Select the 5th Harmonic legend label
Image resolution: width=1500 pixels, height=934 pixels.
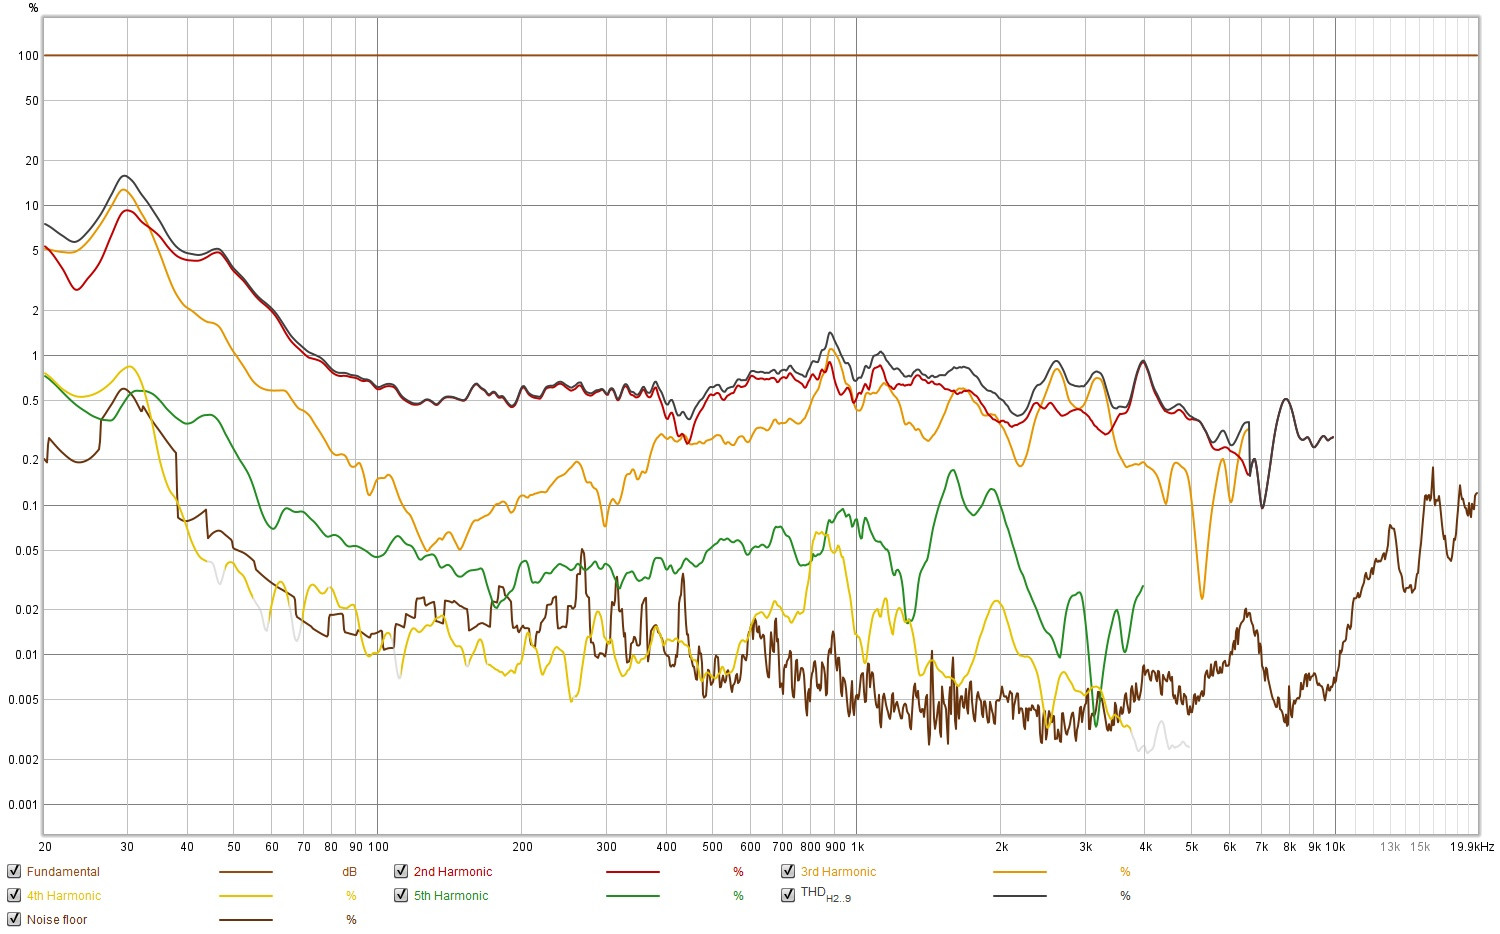click(x=451, y=896)
